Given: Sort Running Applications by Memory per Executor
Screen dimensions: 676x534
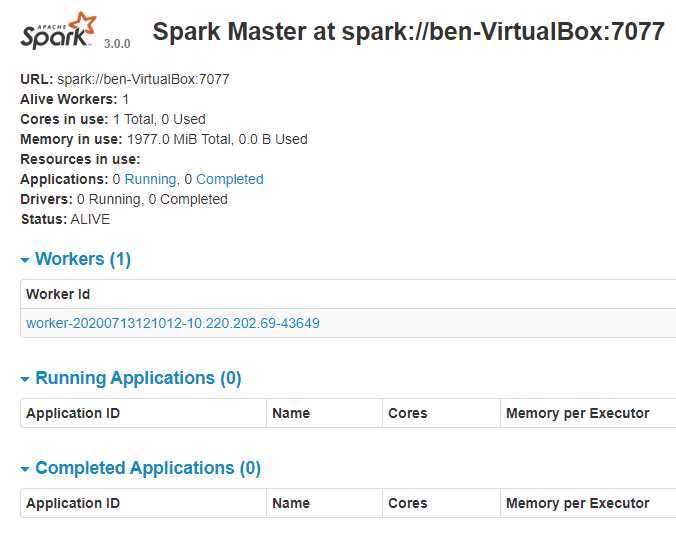Looking at the screenshot, I should (578, 413).
